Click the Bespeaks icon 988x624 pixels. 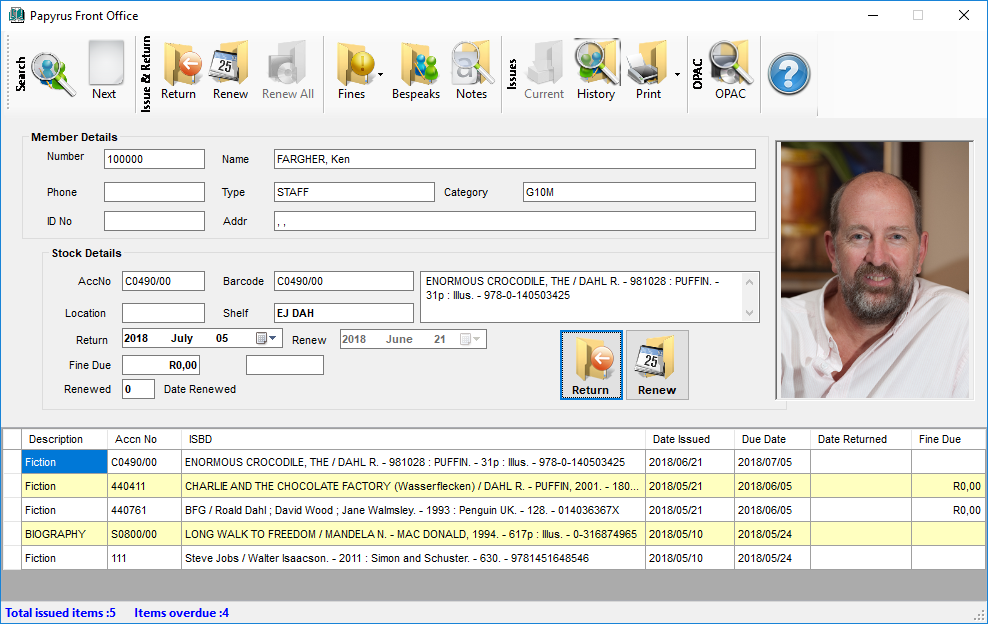[x=416, y=71]
